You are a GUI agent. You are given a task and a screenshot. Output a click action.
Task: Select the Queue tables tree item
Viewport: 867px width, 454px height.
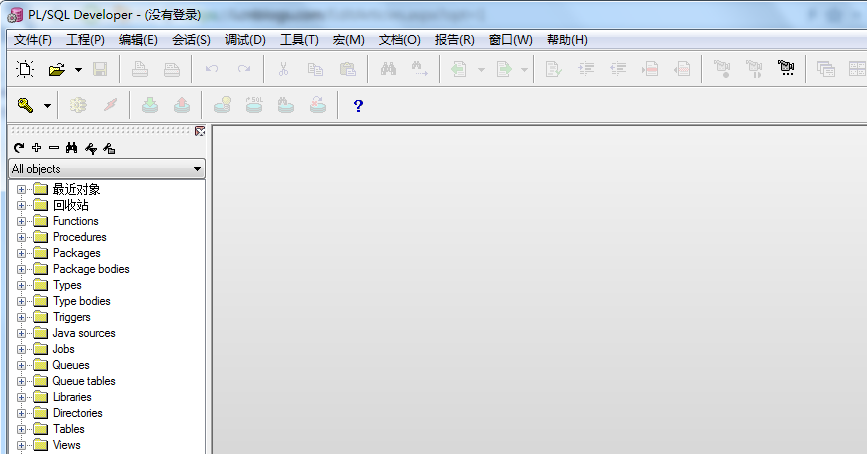click(x=84, y=382)
